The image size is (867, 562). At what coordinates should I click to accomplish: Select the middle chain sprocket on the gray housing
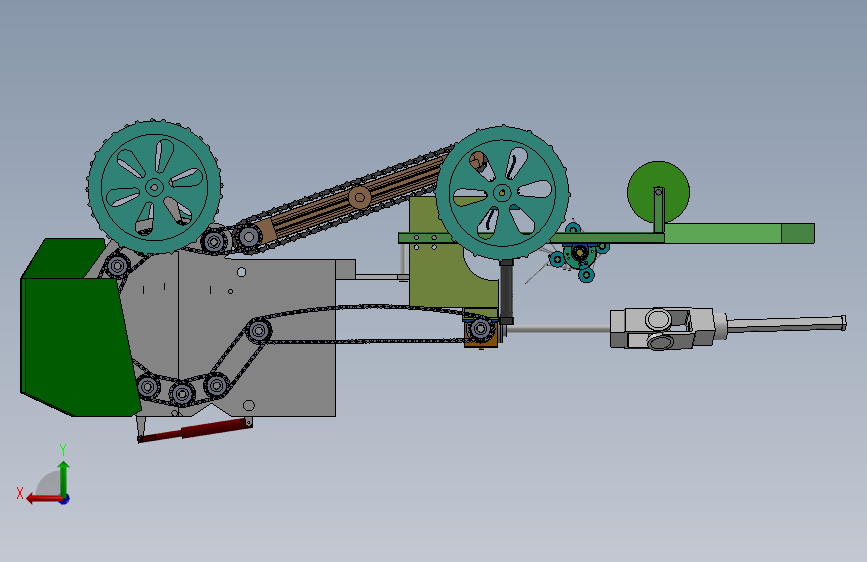(x=258, y=331)
